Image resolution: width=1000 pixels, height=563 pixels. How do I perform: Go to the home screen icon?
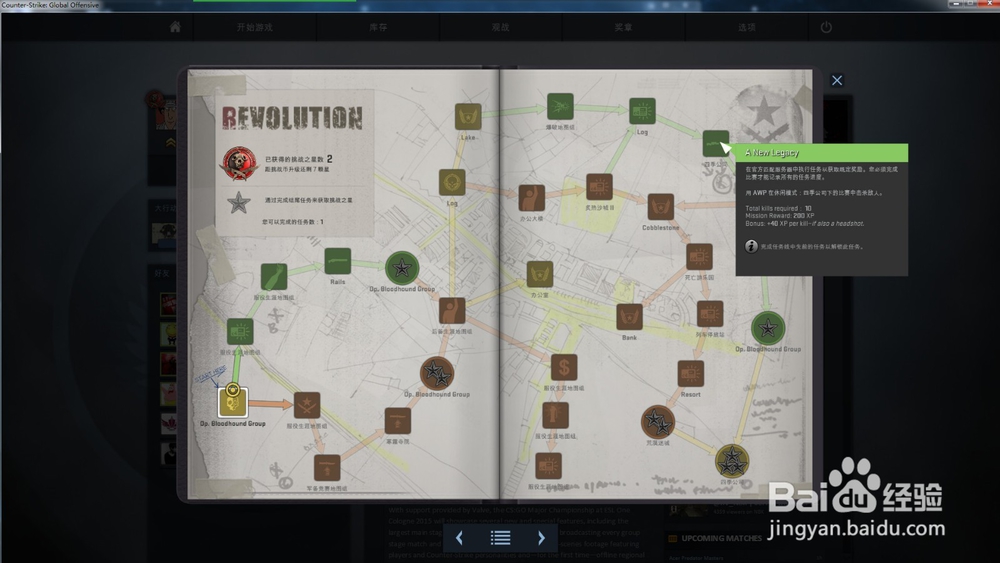click(x=175, y=27)
